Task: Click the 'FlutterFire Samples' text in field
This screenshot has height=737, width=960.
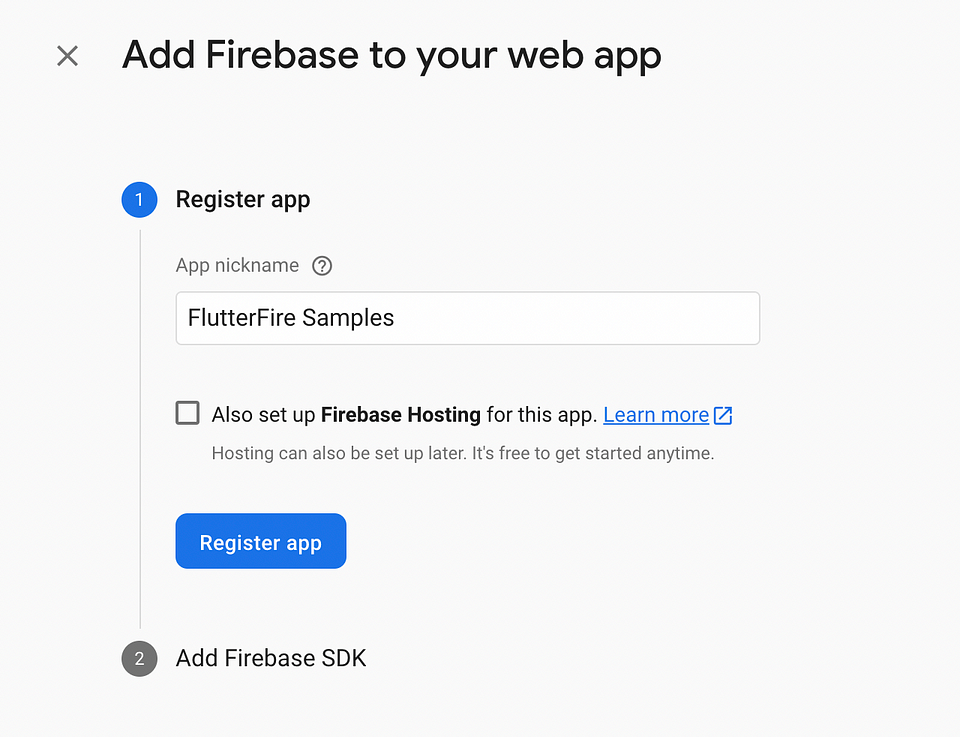Action: tap(291, 318)
